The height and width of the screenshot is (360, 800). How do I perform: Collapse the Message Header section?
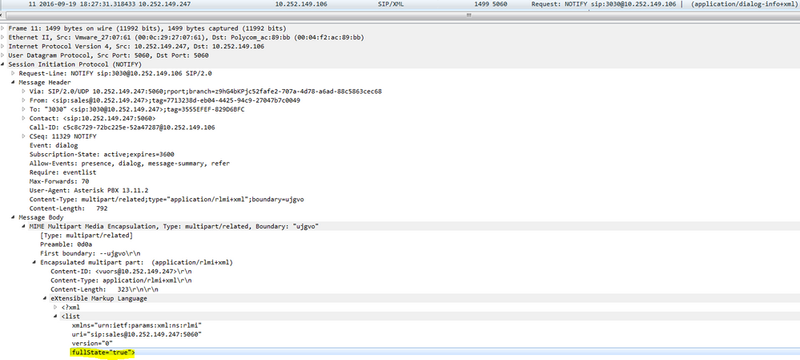click(13, 82)
